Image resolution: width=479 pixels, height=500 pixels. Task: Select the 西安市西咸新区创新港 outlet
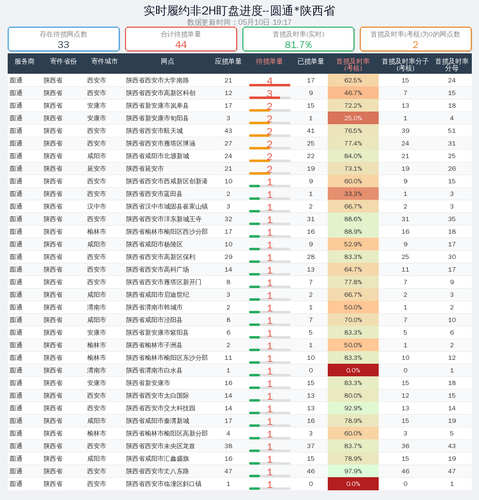[167, 181]
